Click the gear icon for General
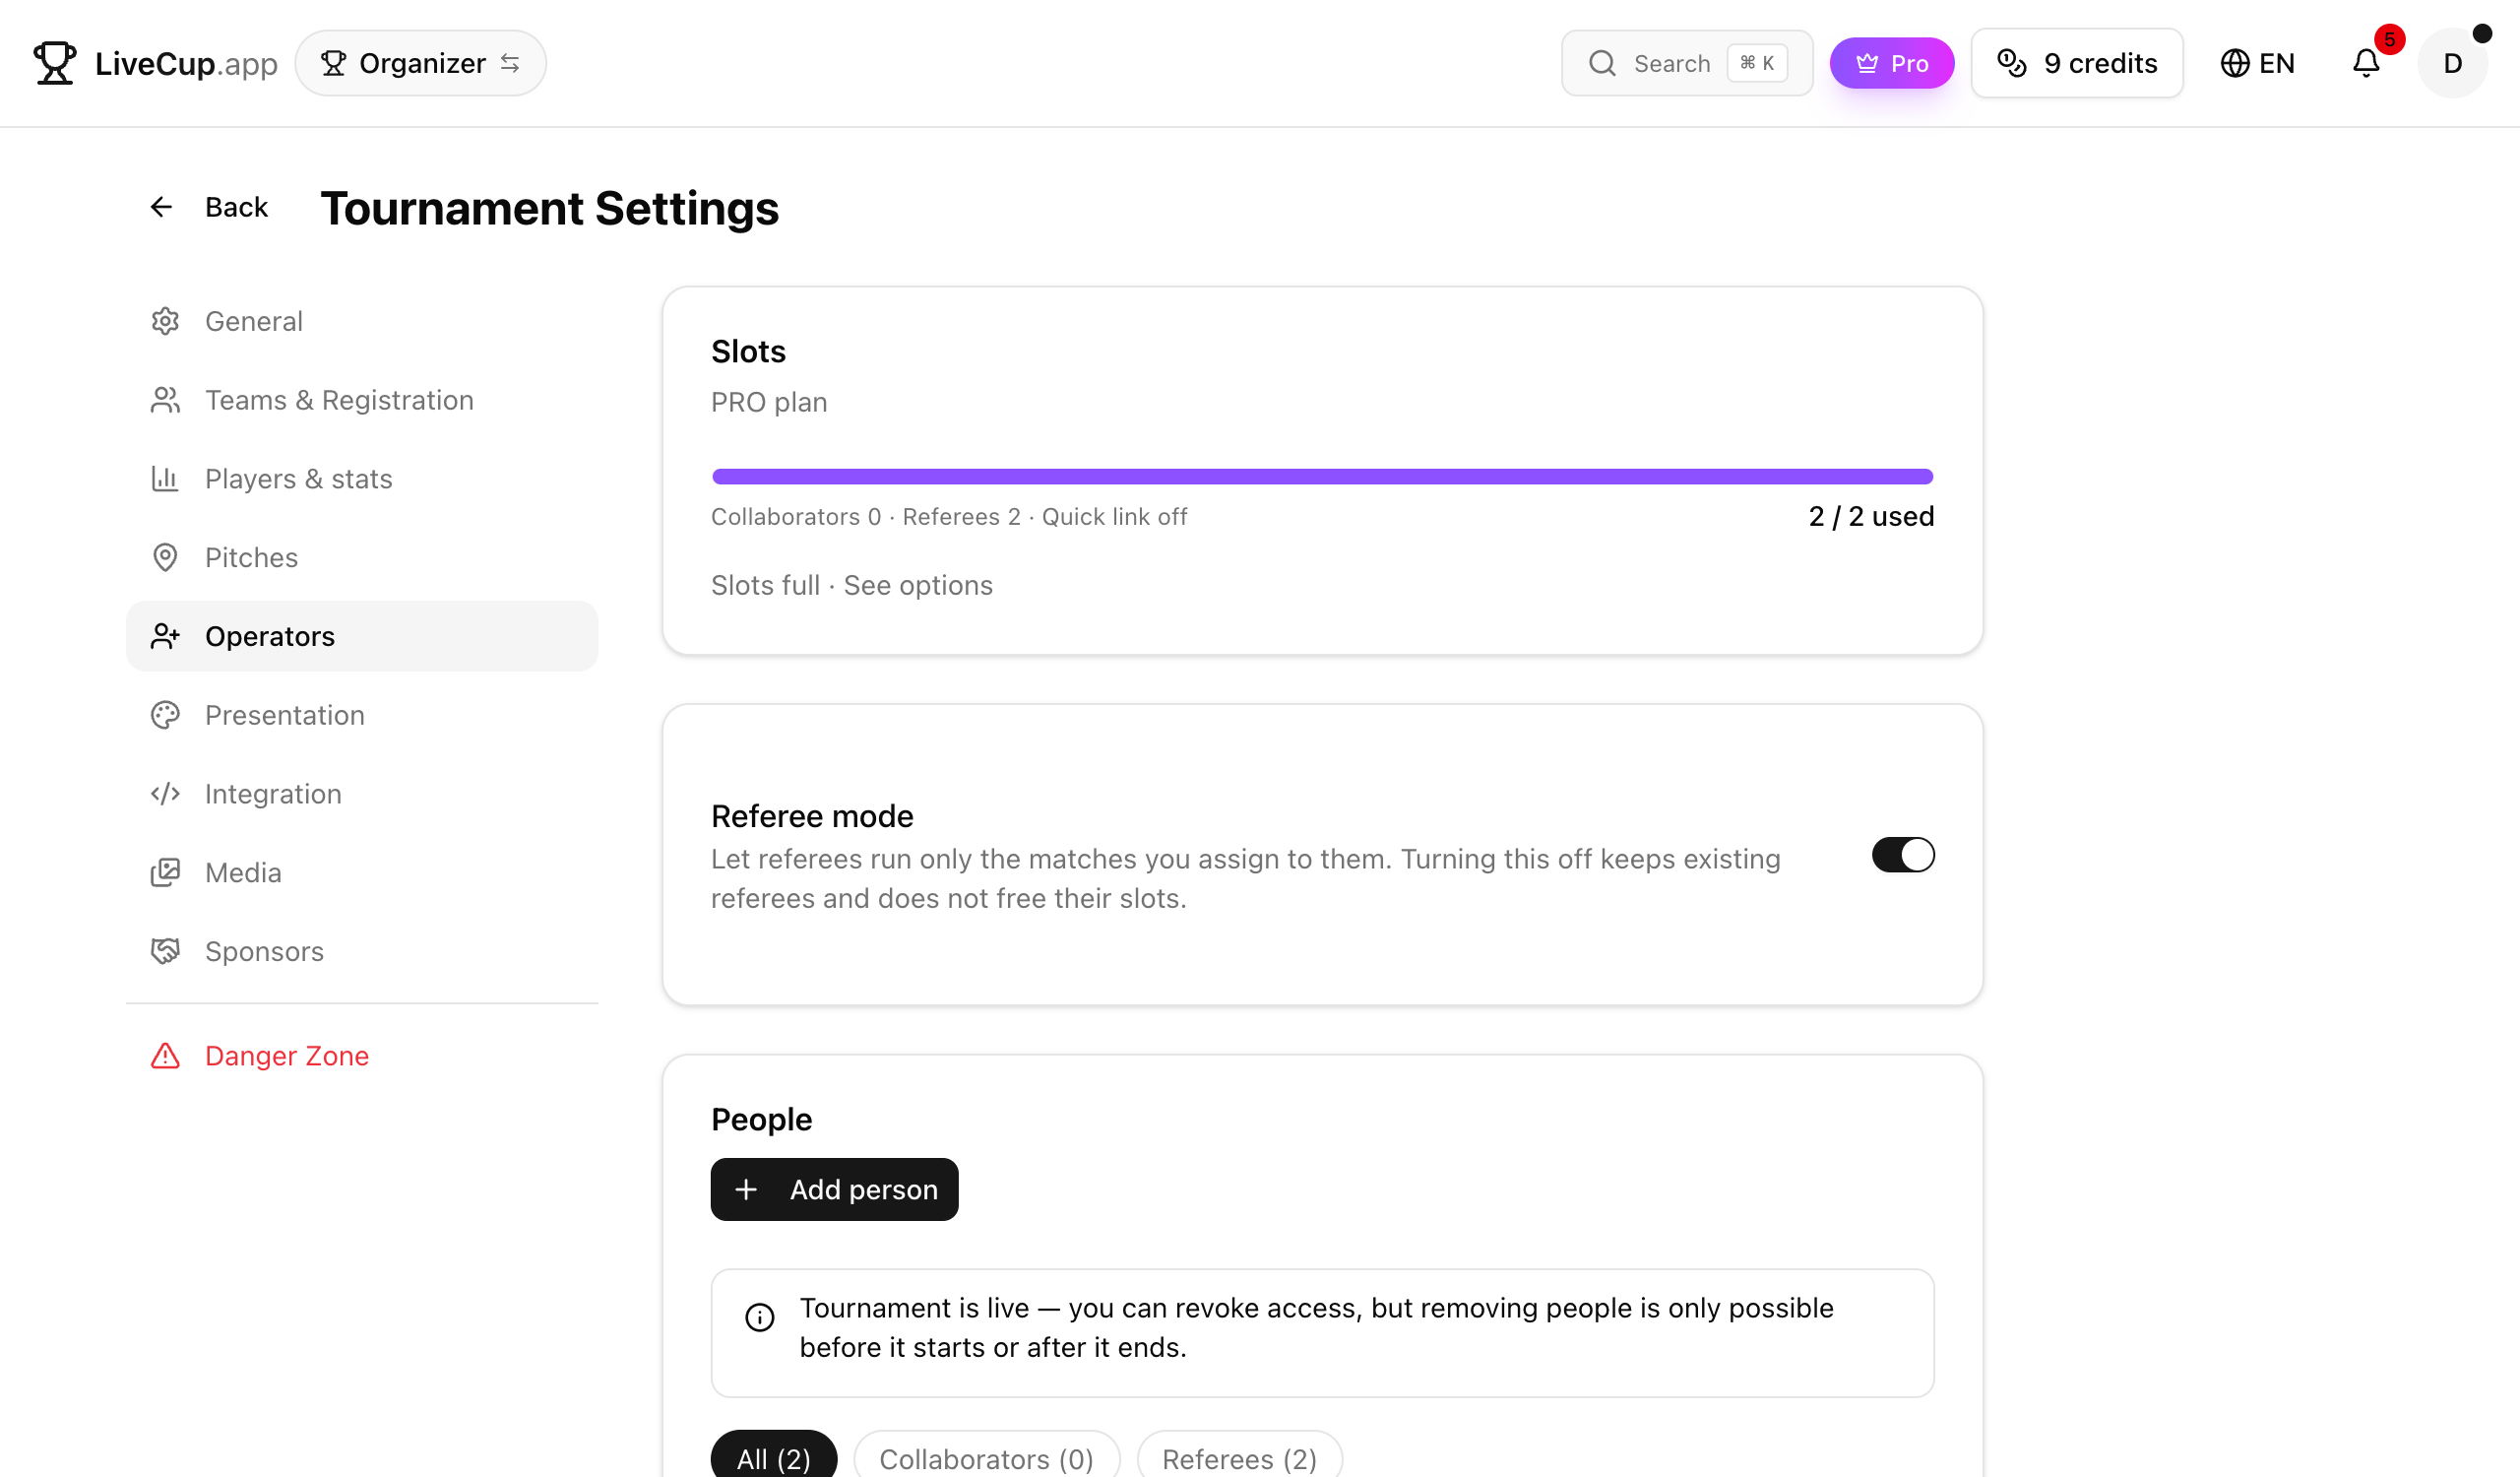 point(165,321)
